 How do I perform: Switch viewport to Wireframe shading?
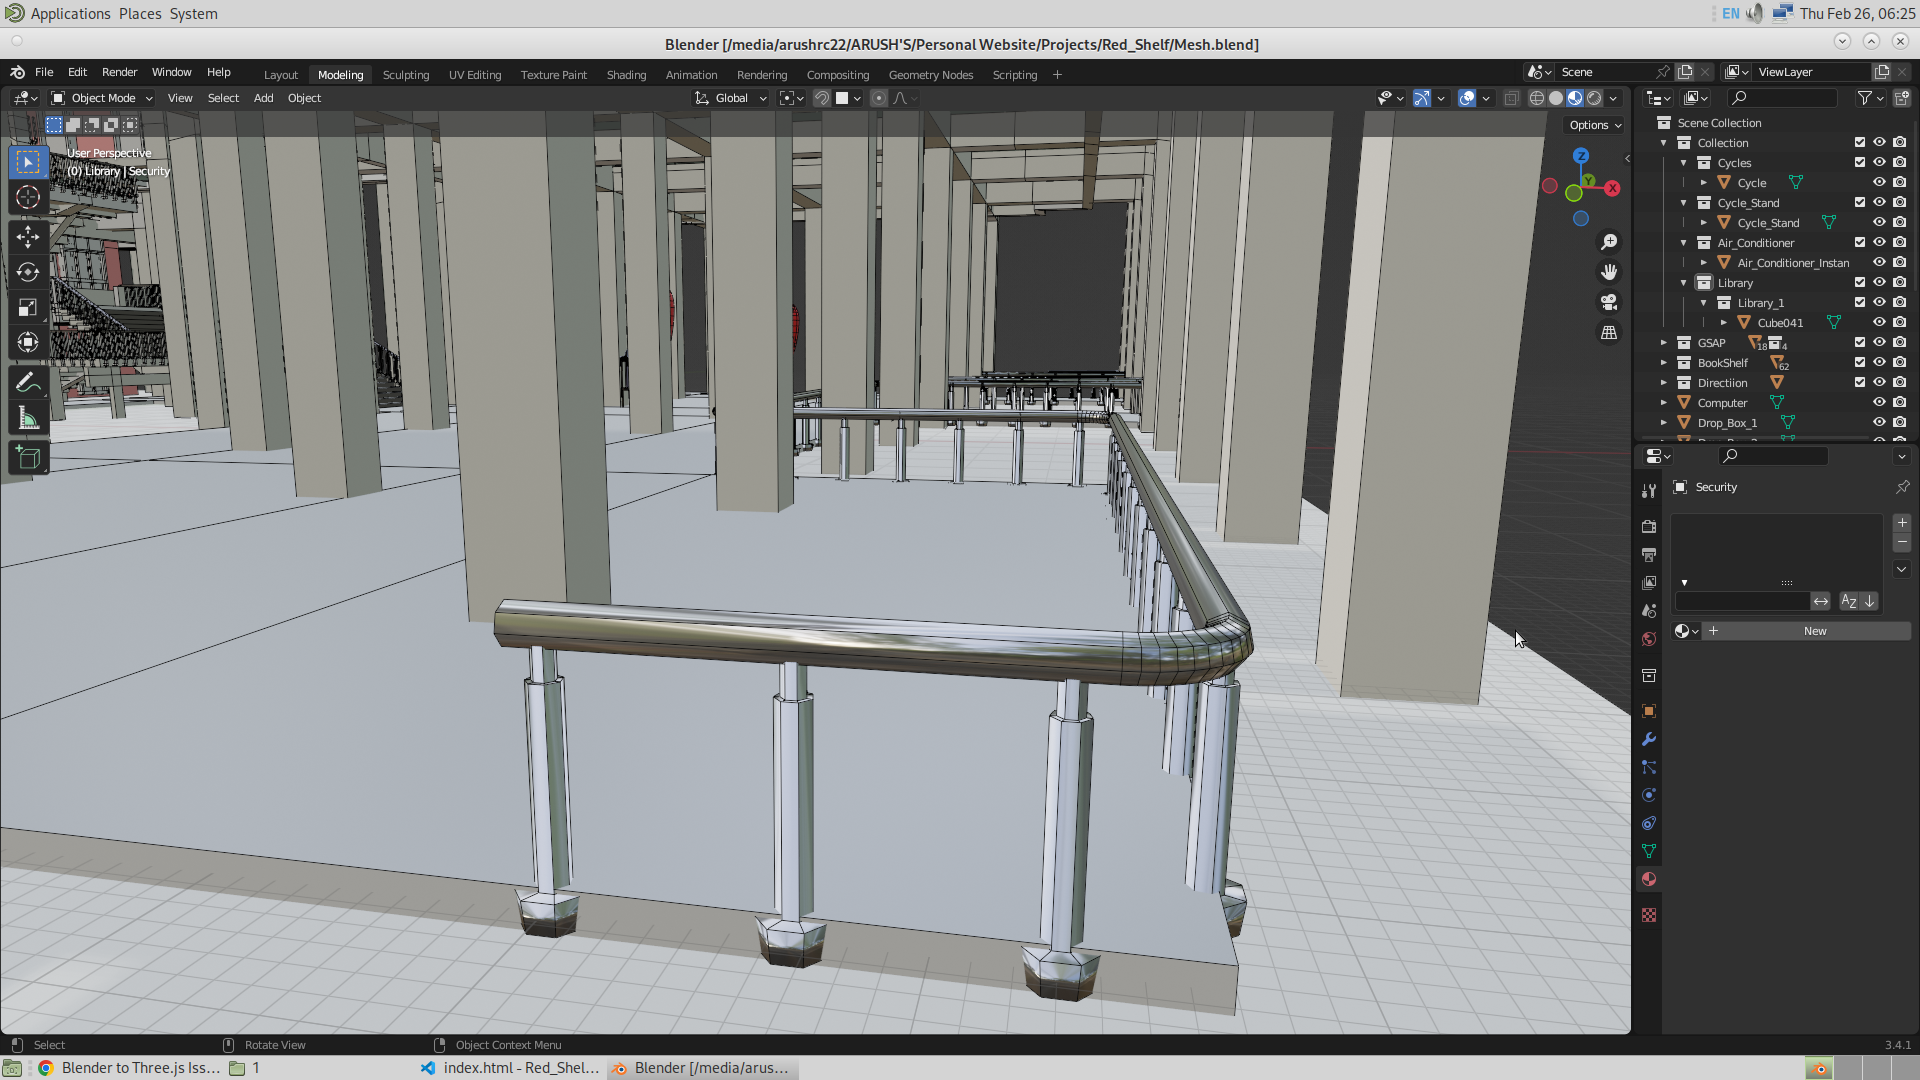pyautogui.click(x=1536, y=98)
